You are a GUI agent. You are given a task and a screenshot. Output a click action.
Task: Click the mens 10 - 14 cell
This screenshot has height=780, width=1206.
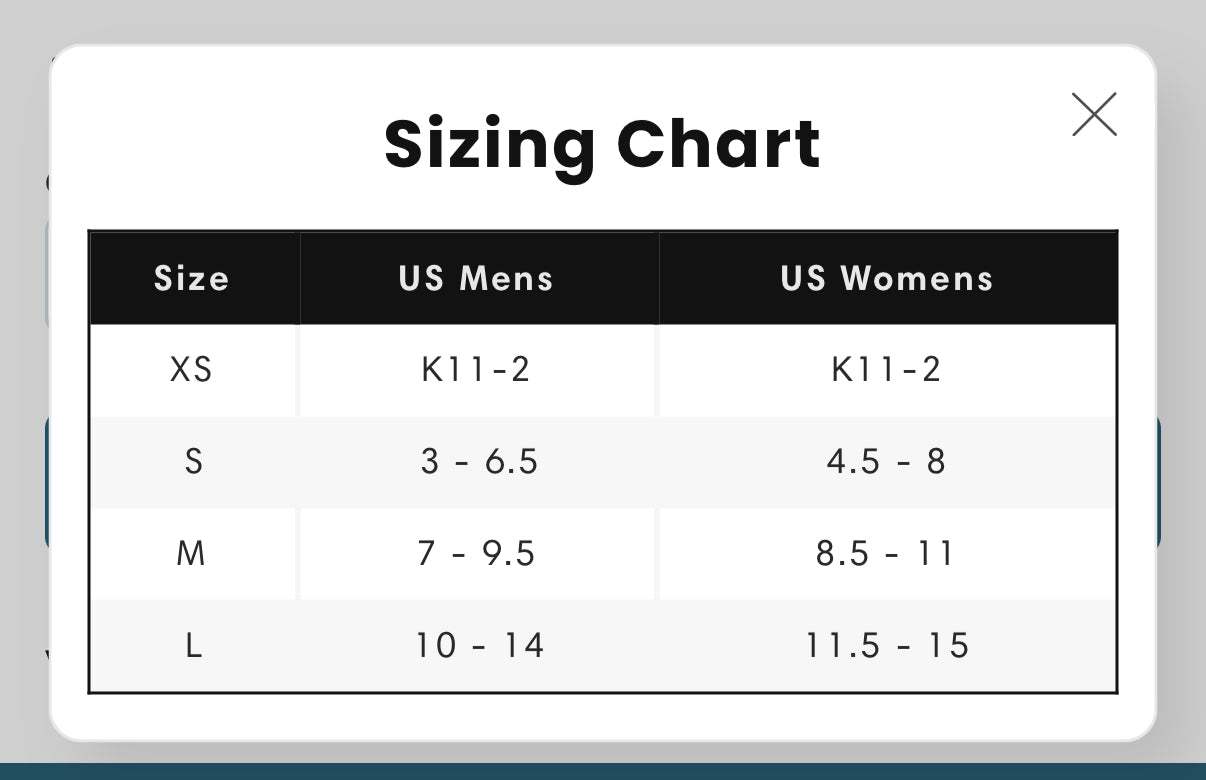478,645
